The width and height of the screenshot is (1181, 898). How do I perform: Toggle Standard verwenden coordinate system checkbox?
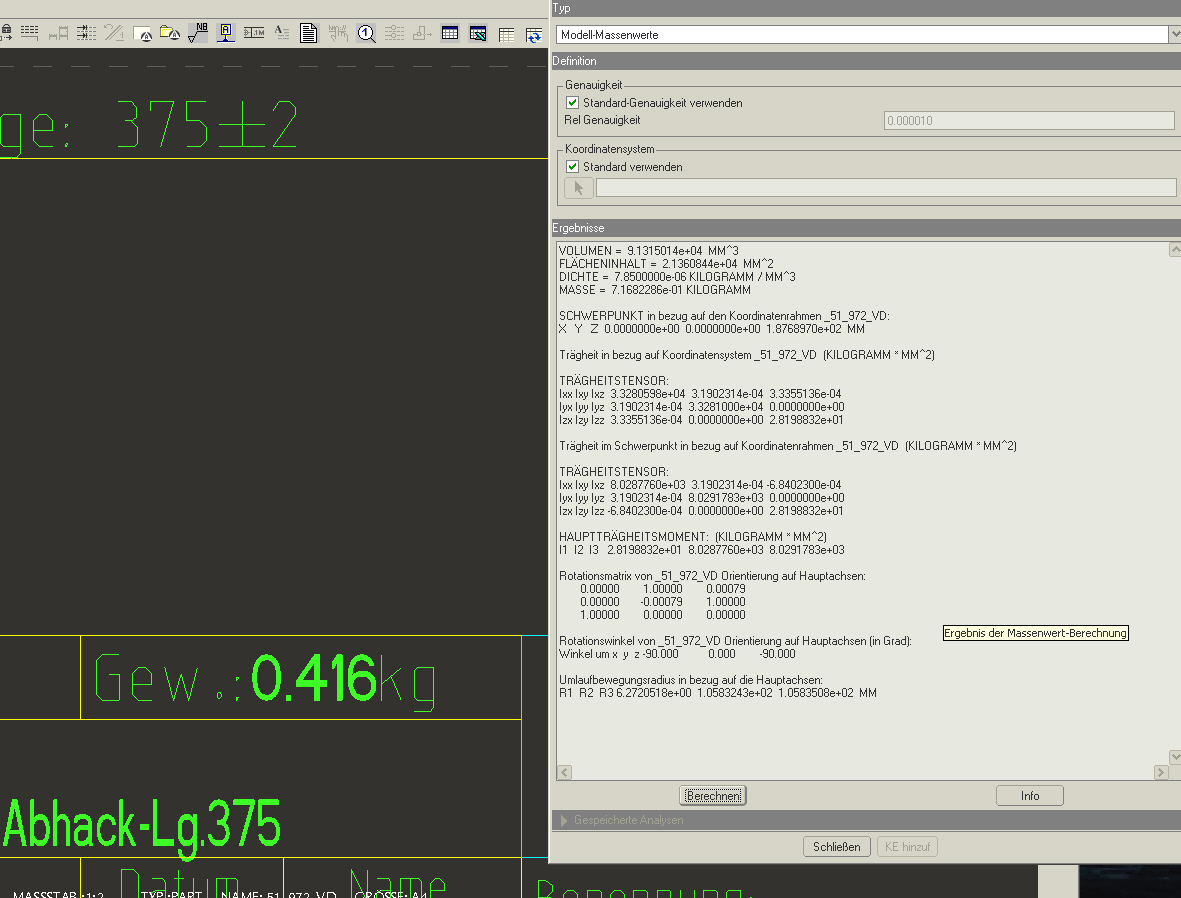click(x=572, y=166)
